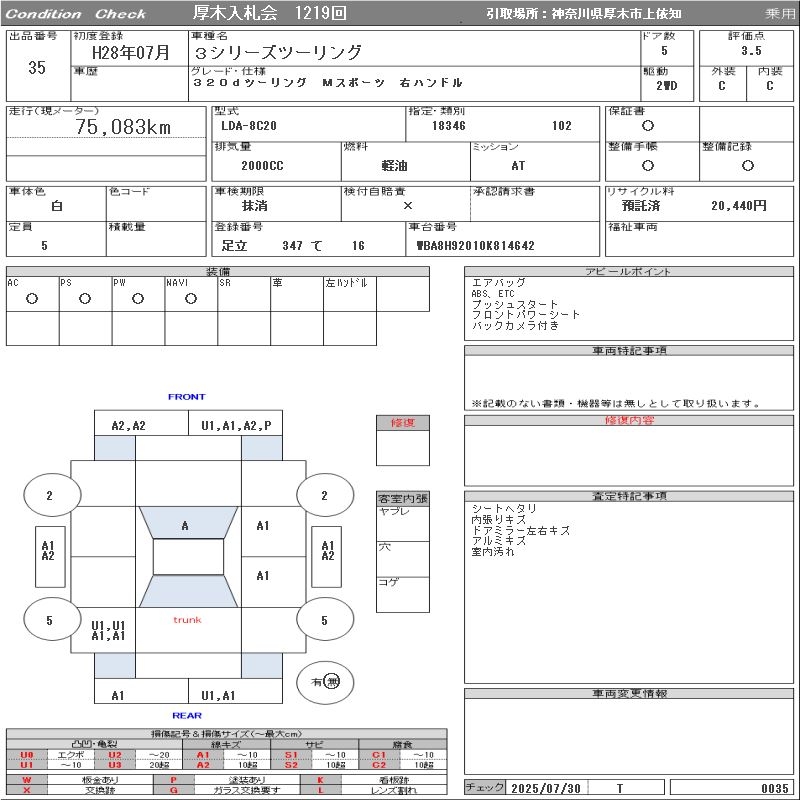Select the model name 3シリーズツーリング
Image resolution: width=800 pixels, height=800 pixels.
278,52
